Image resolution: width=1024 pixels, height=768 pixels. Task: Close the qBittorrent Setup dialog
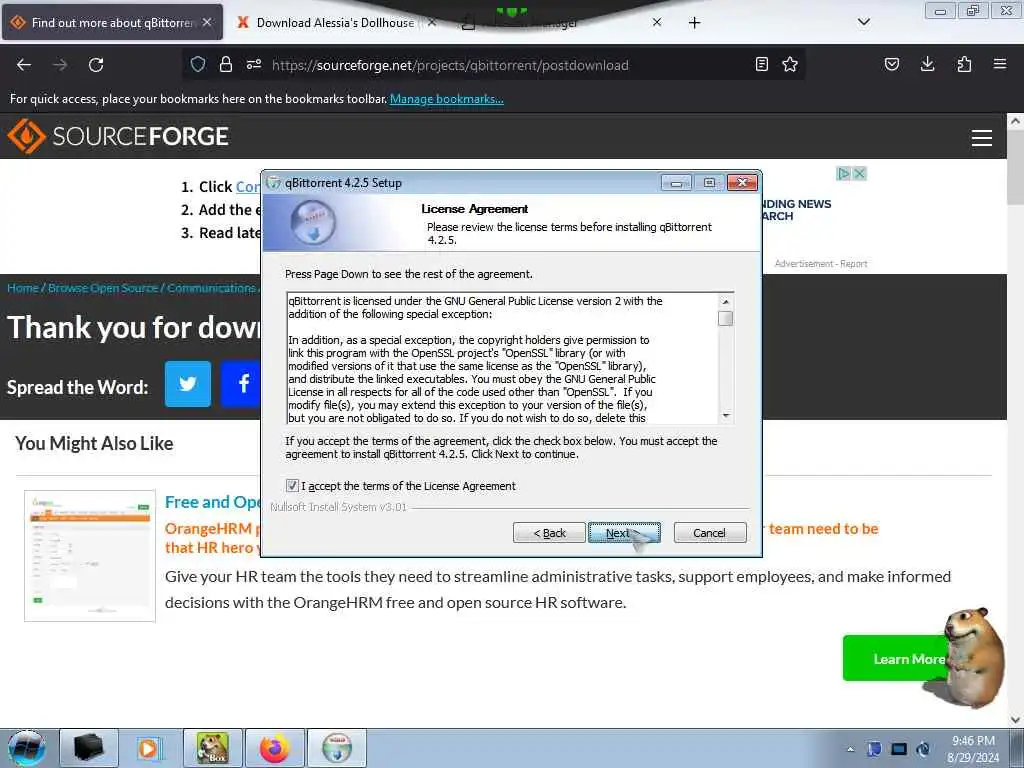[742, 183]
